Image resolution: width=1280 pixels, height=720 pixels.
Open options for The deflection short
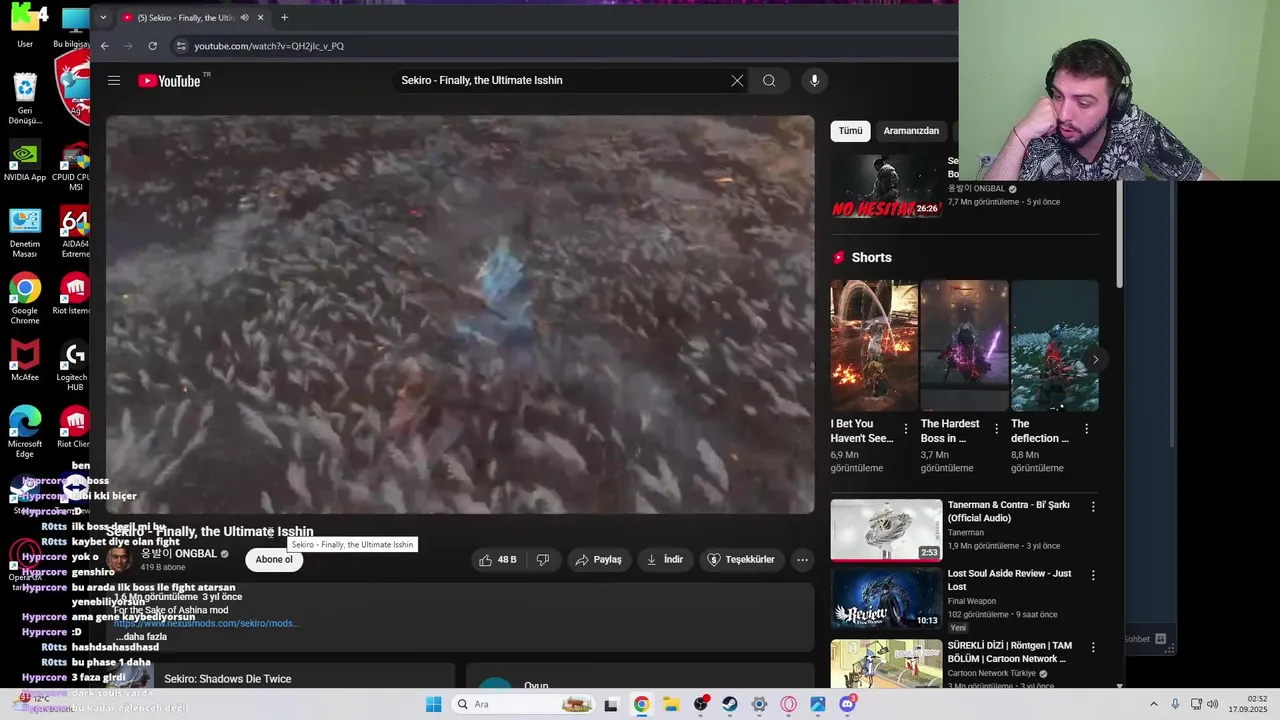point(1086,429)
